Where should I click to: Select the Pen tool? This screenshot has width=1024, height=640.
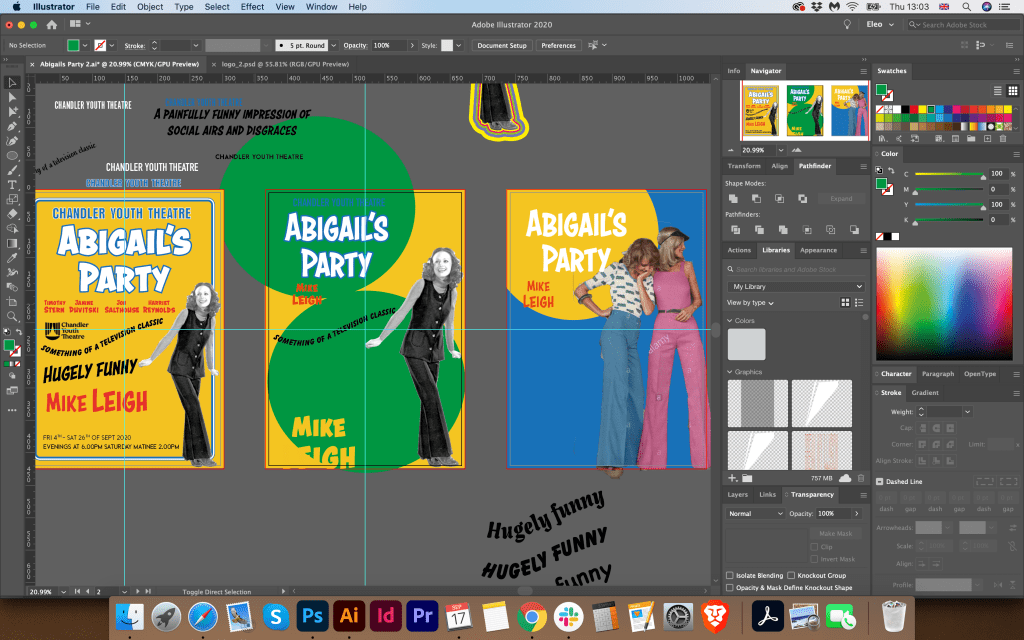pos(12,127)
